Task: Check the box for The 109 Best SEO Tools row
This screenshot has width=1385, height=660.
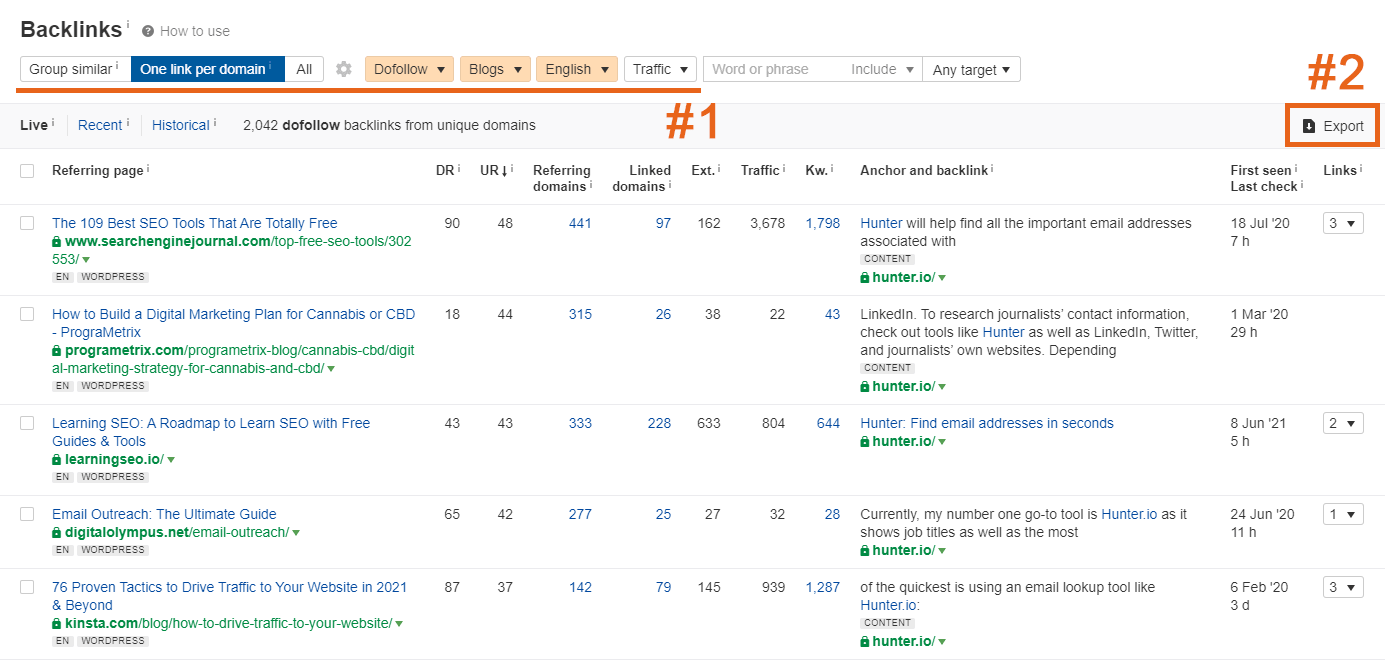Action: tap(27, 223)
